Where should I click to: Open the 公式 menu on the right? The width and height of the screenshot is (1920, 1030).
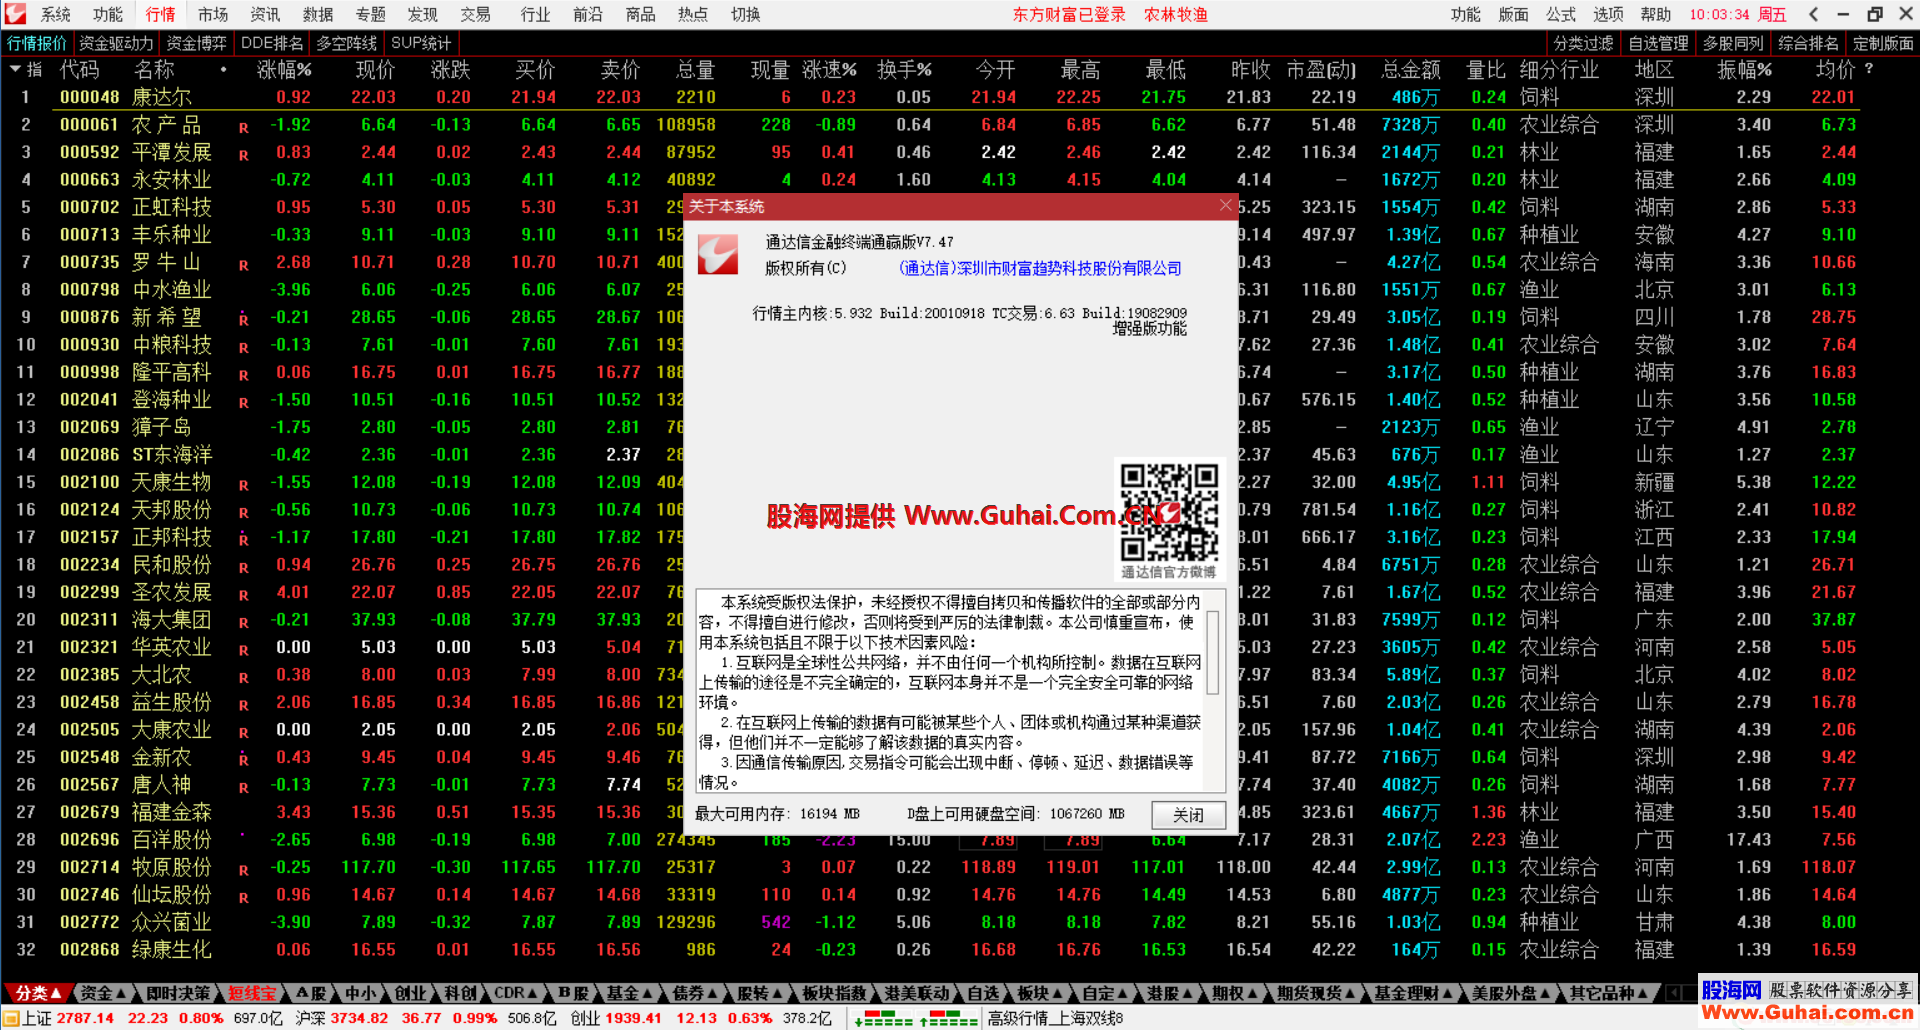point(1560,14)
